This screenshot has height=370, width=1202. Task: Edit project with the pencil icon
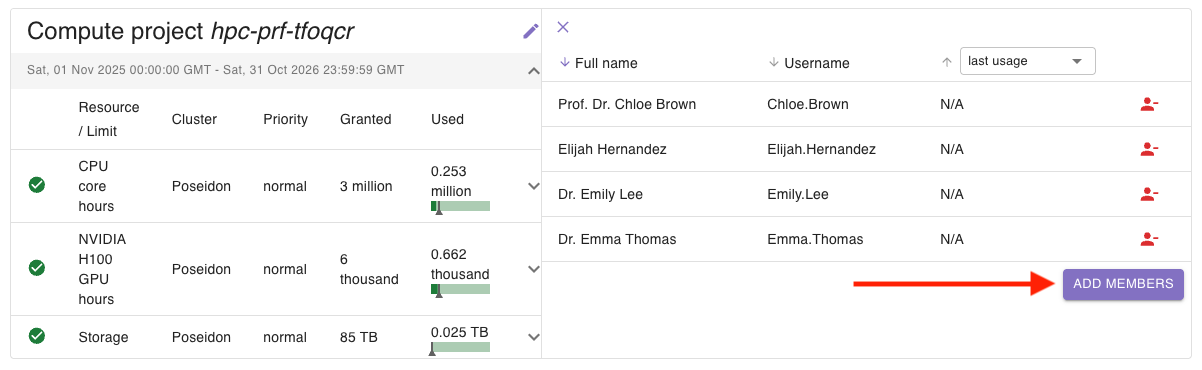[531, 31]
